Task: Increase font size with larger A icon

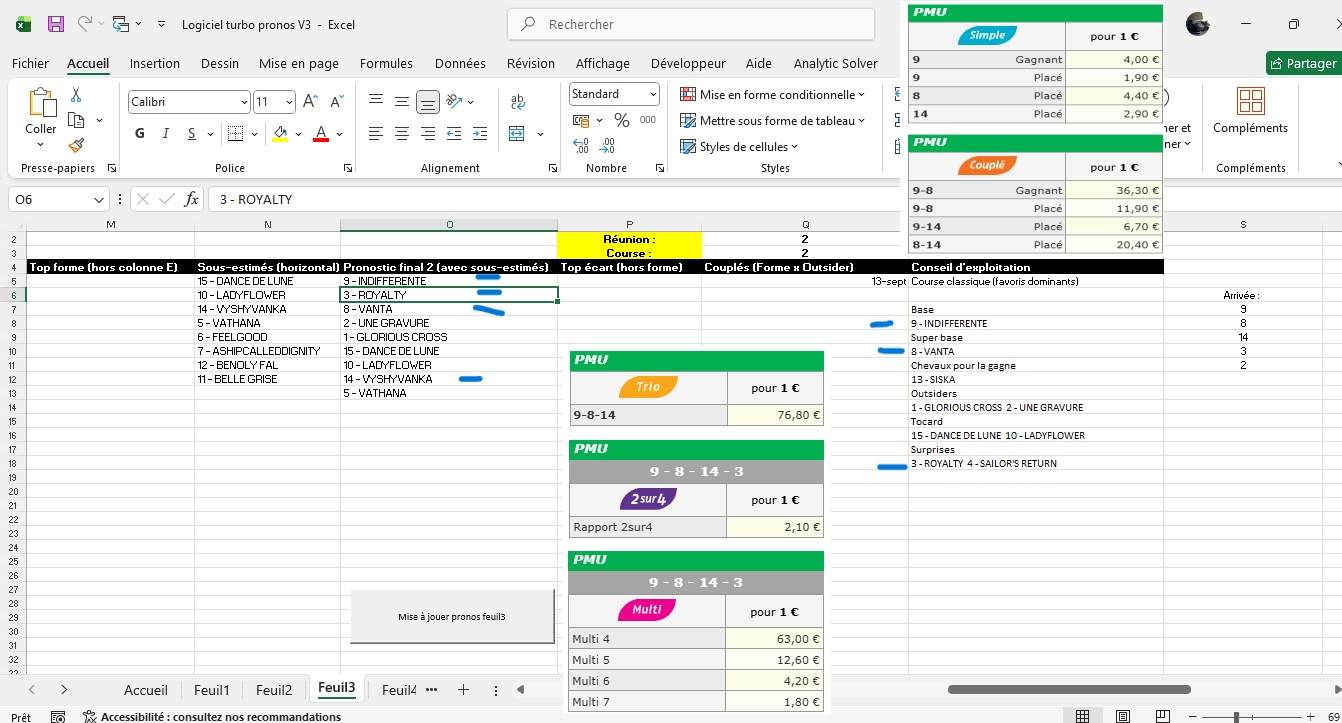Action: click(x=310, y=102)
